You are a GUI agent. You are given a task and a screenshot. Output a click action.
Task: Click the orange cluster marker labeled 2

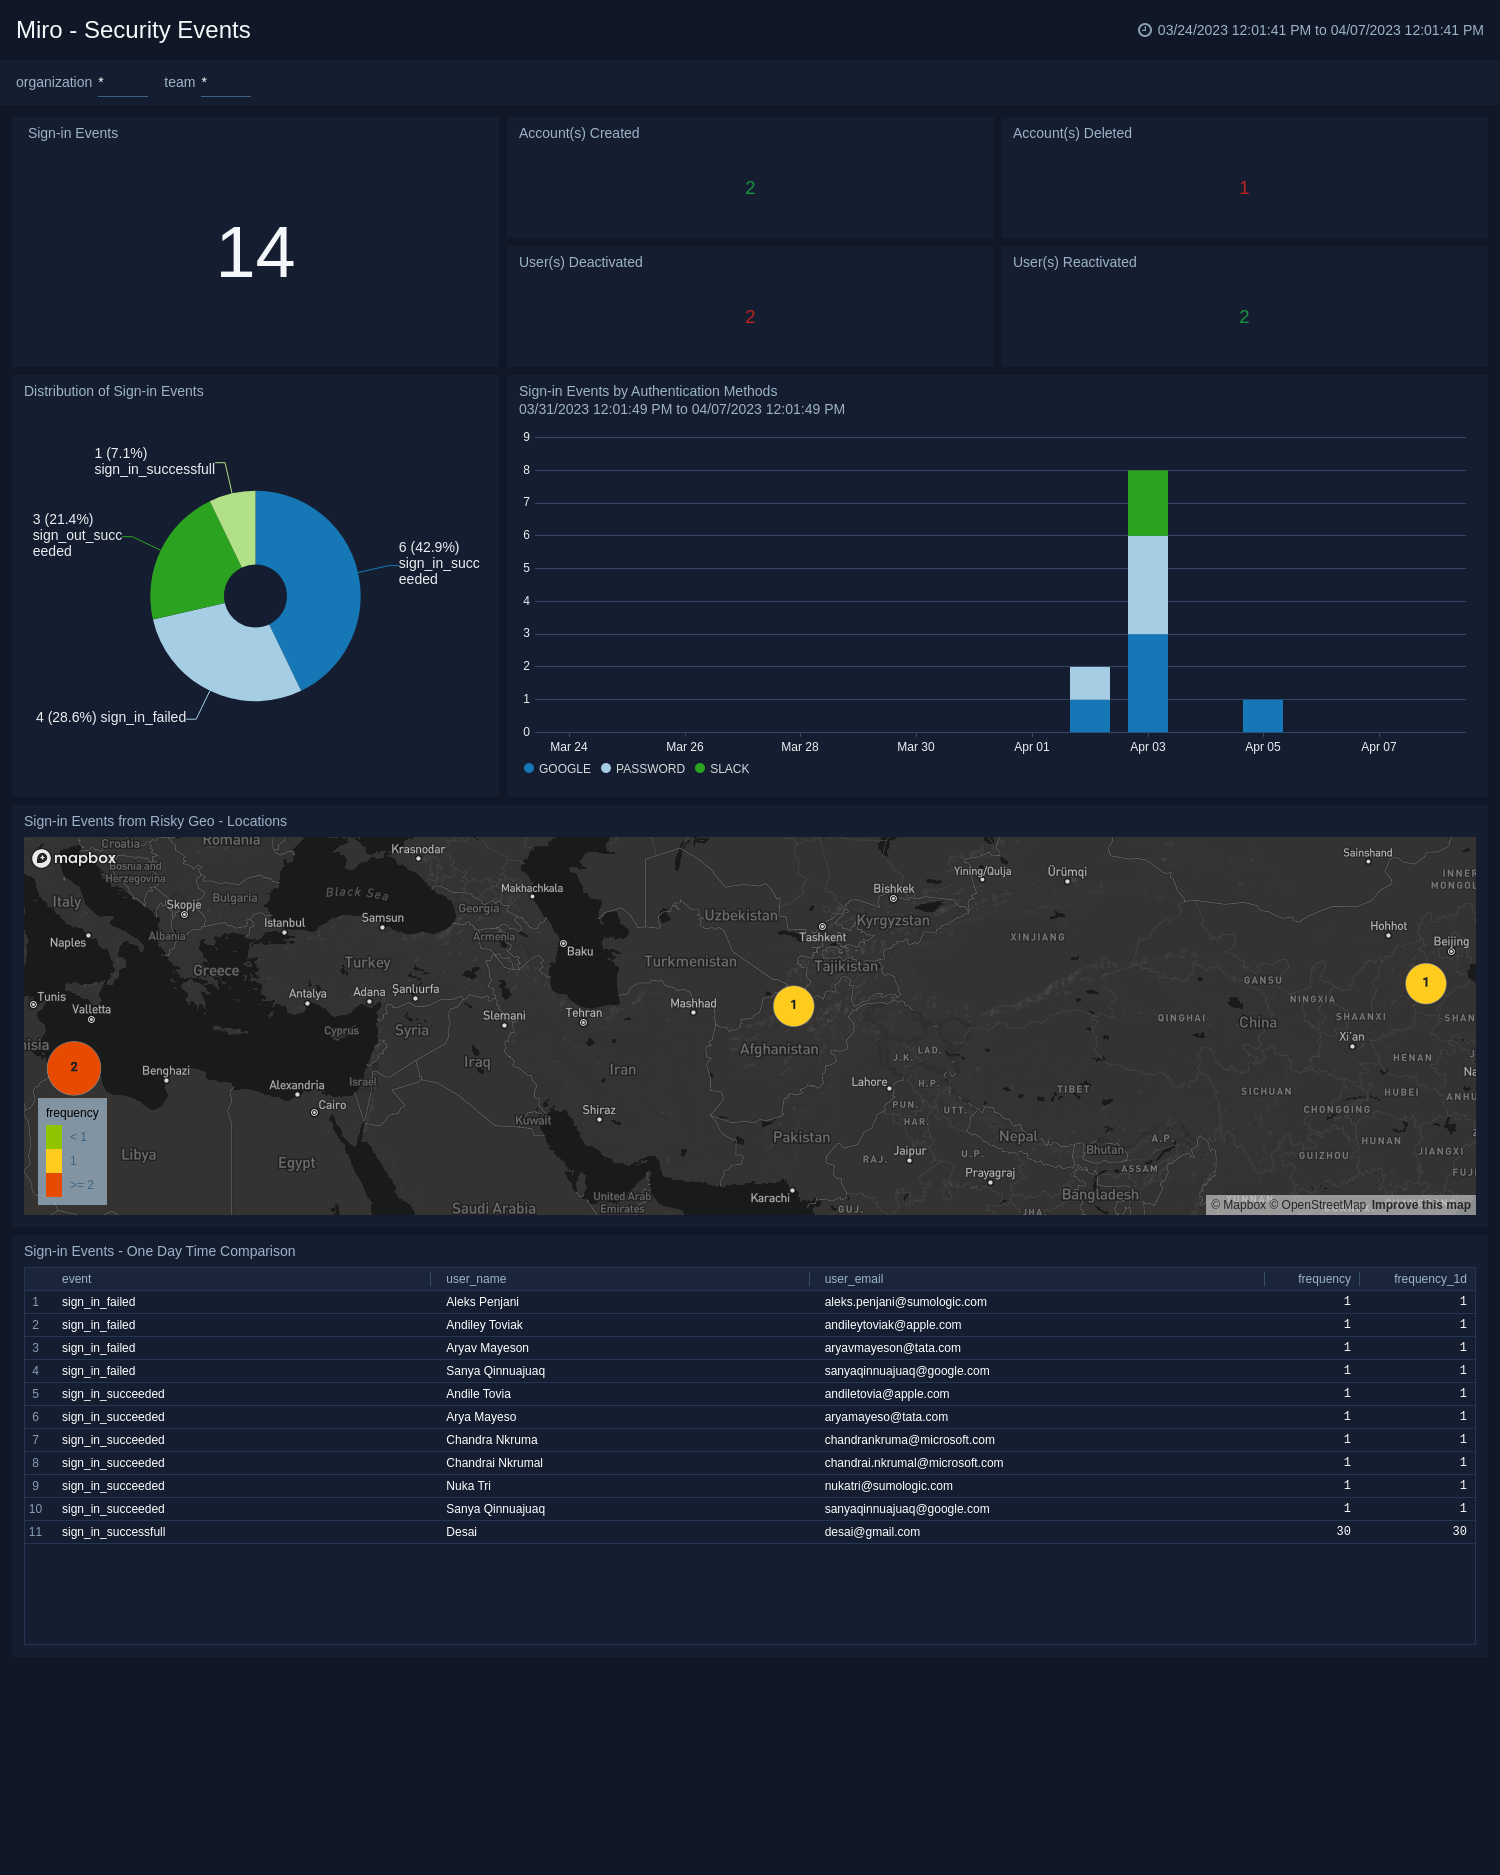coord(74,1067)
